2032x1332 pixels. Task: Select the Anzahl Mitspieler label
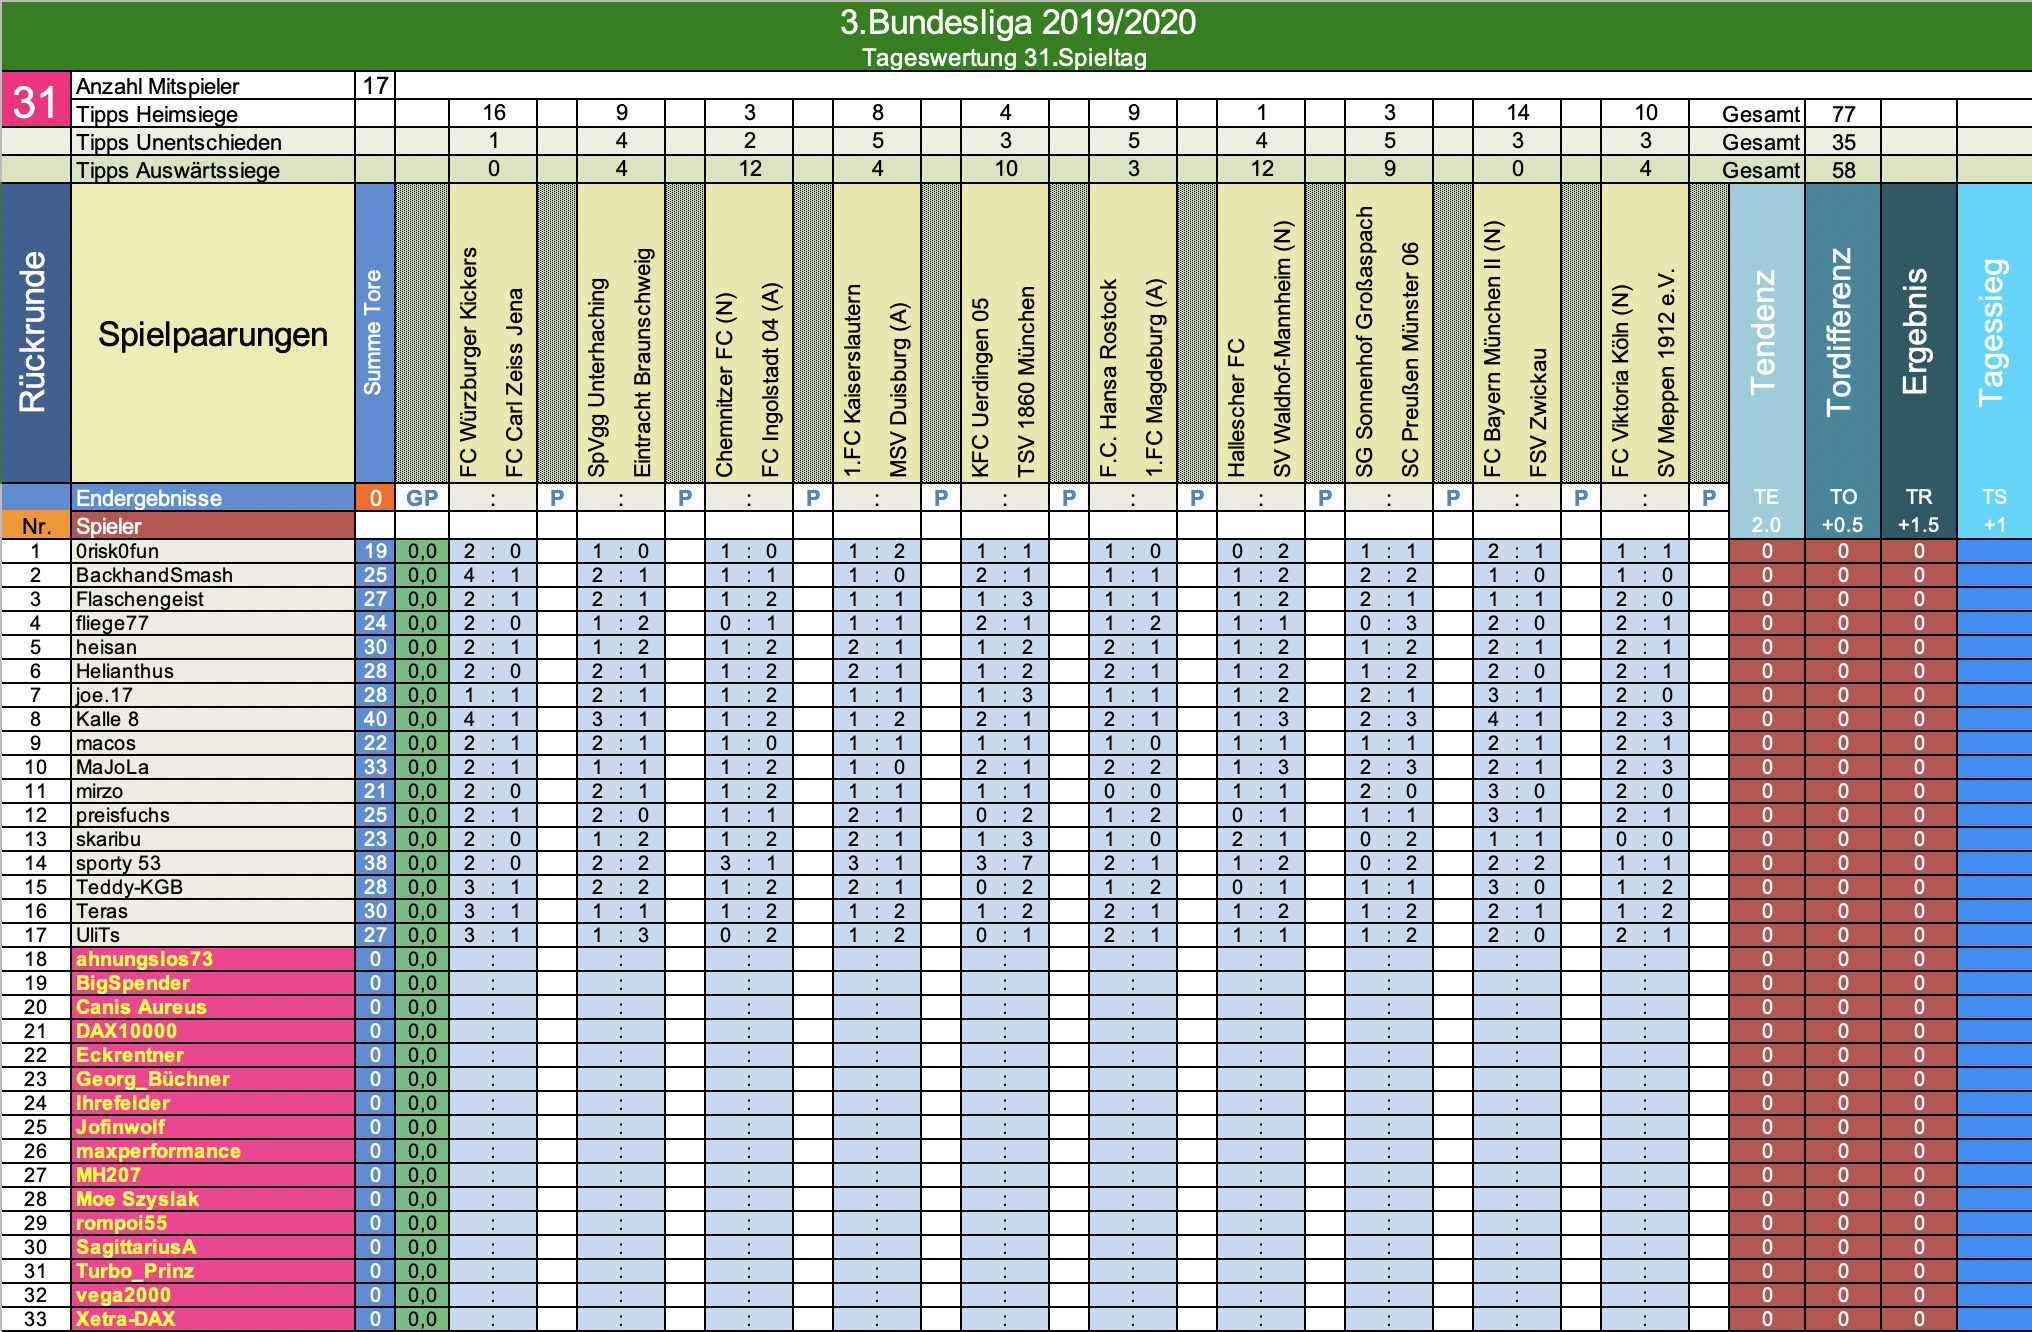(x=158, y=86)
